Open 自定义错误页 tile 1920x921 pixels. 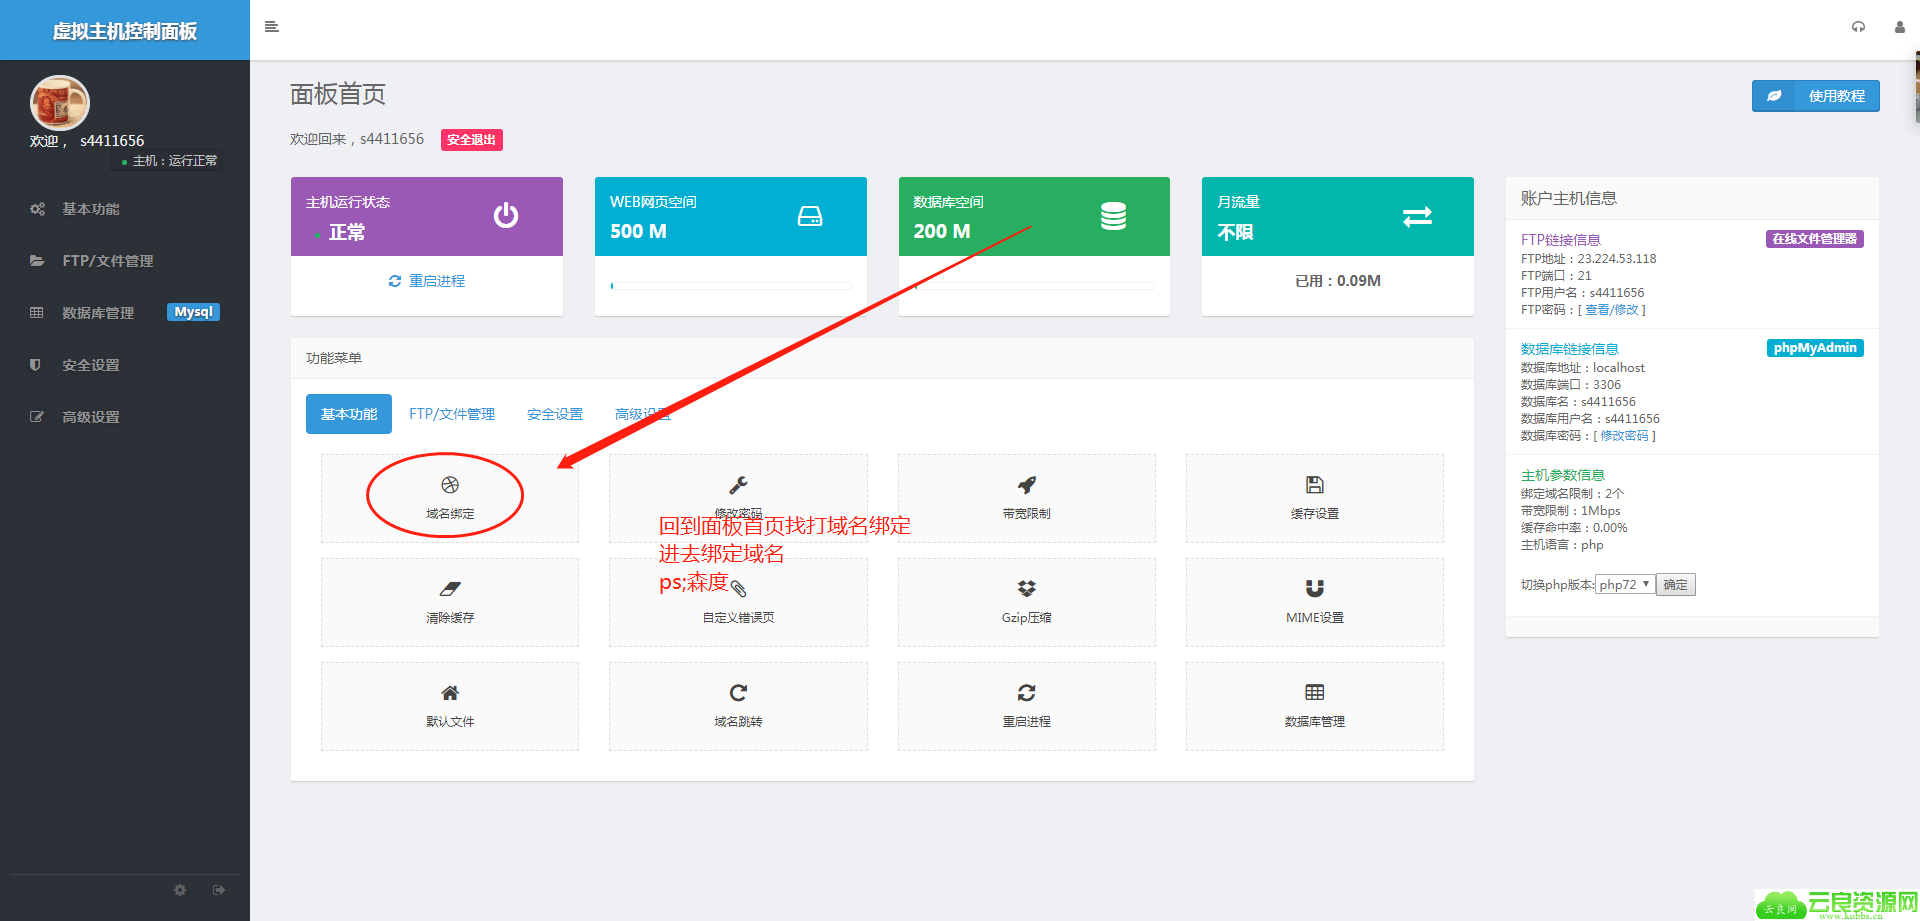pyautogui.click(x=738, y=602)
